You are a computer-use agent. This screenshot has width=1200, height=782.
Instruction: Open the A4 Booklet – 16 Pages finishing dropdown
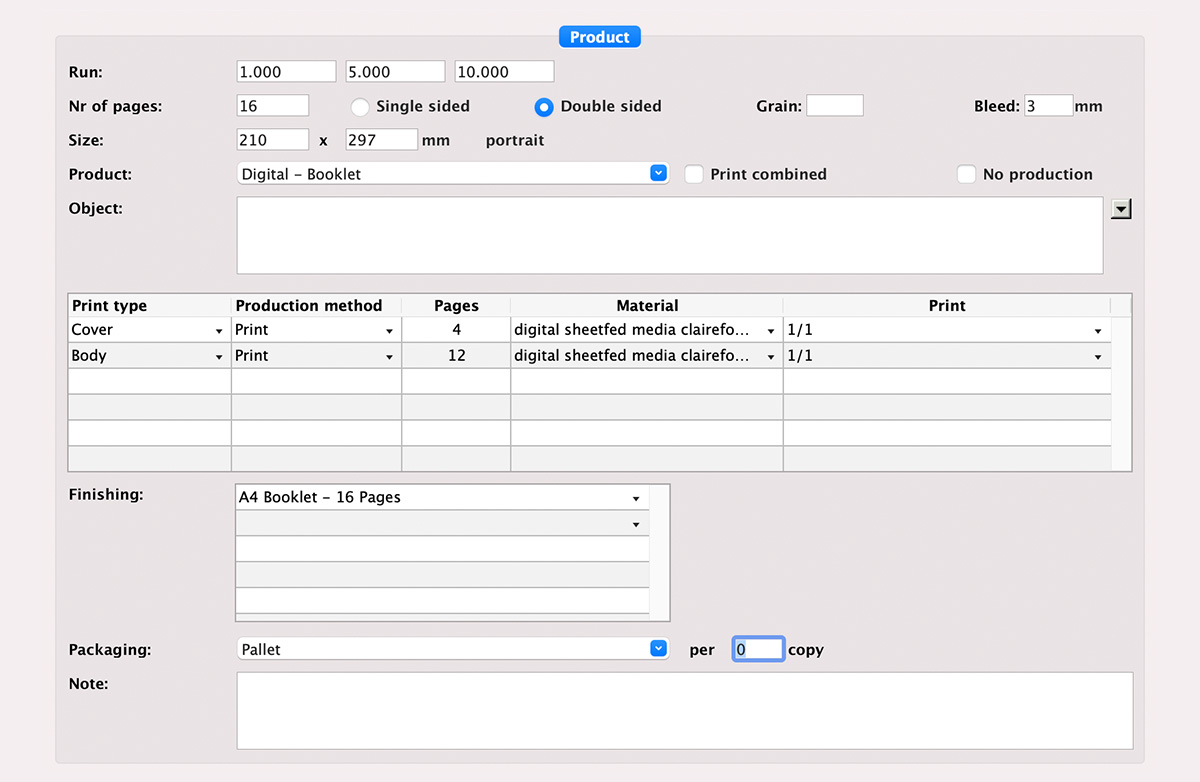point(636,498)
